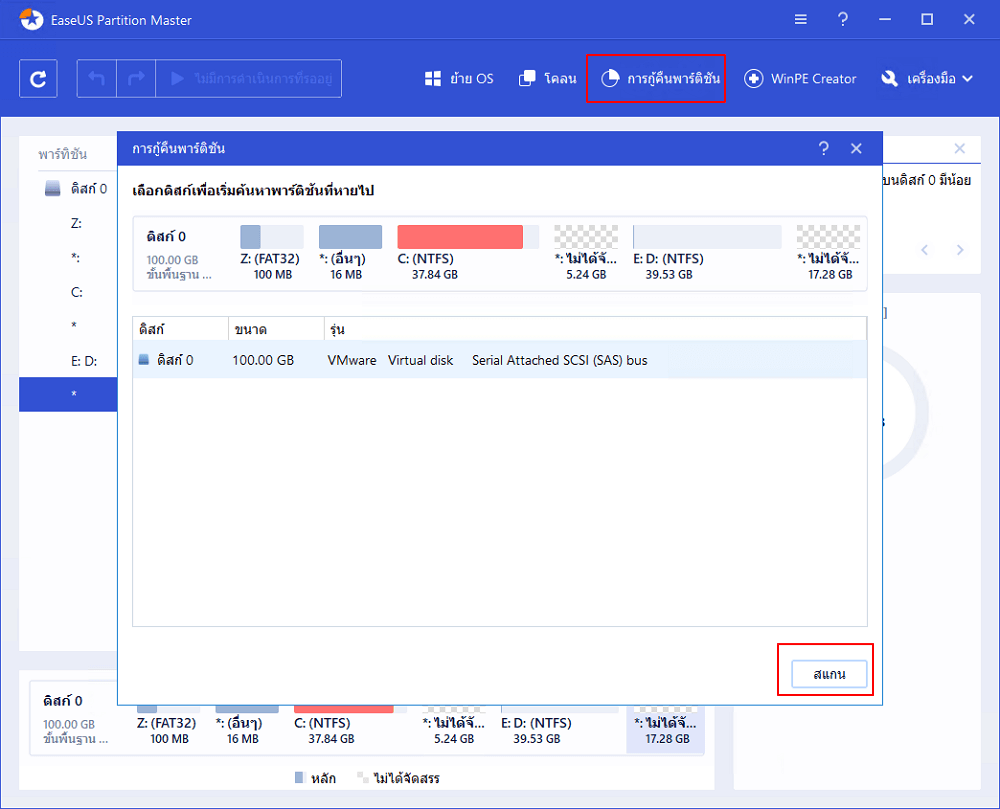1000x809 pixels.
Task: Click the help question mark in the title bar
Action: coord(842,20)
